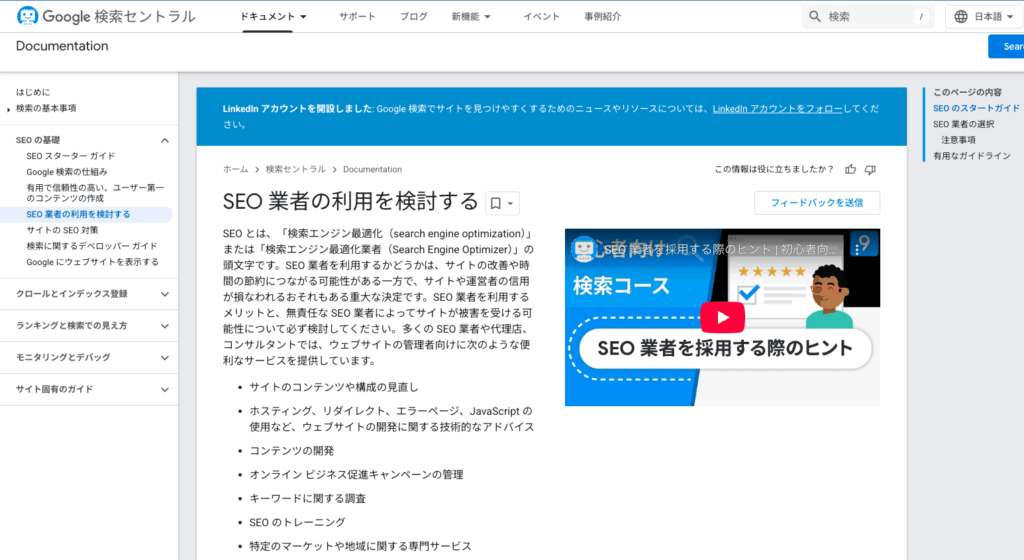This screenshot has height=560, width=1024.
Task: Click the Documentation header title
Action: click(x=62, y=46)
